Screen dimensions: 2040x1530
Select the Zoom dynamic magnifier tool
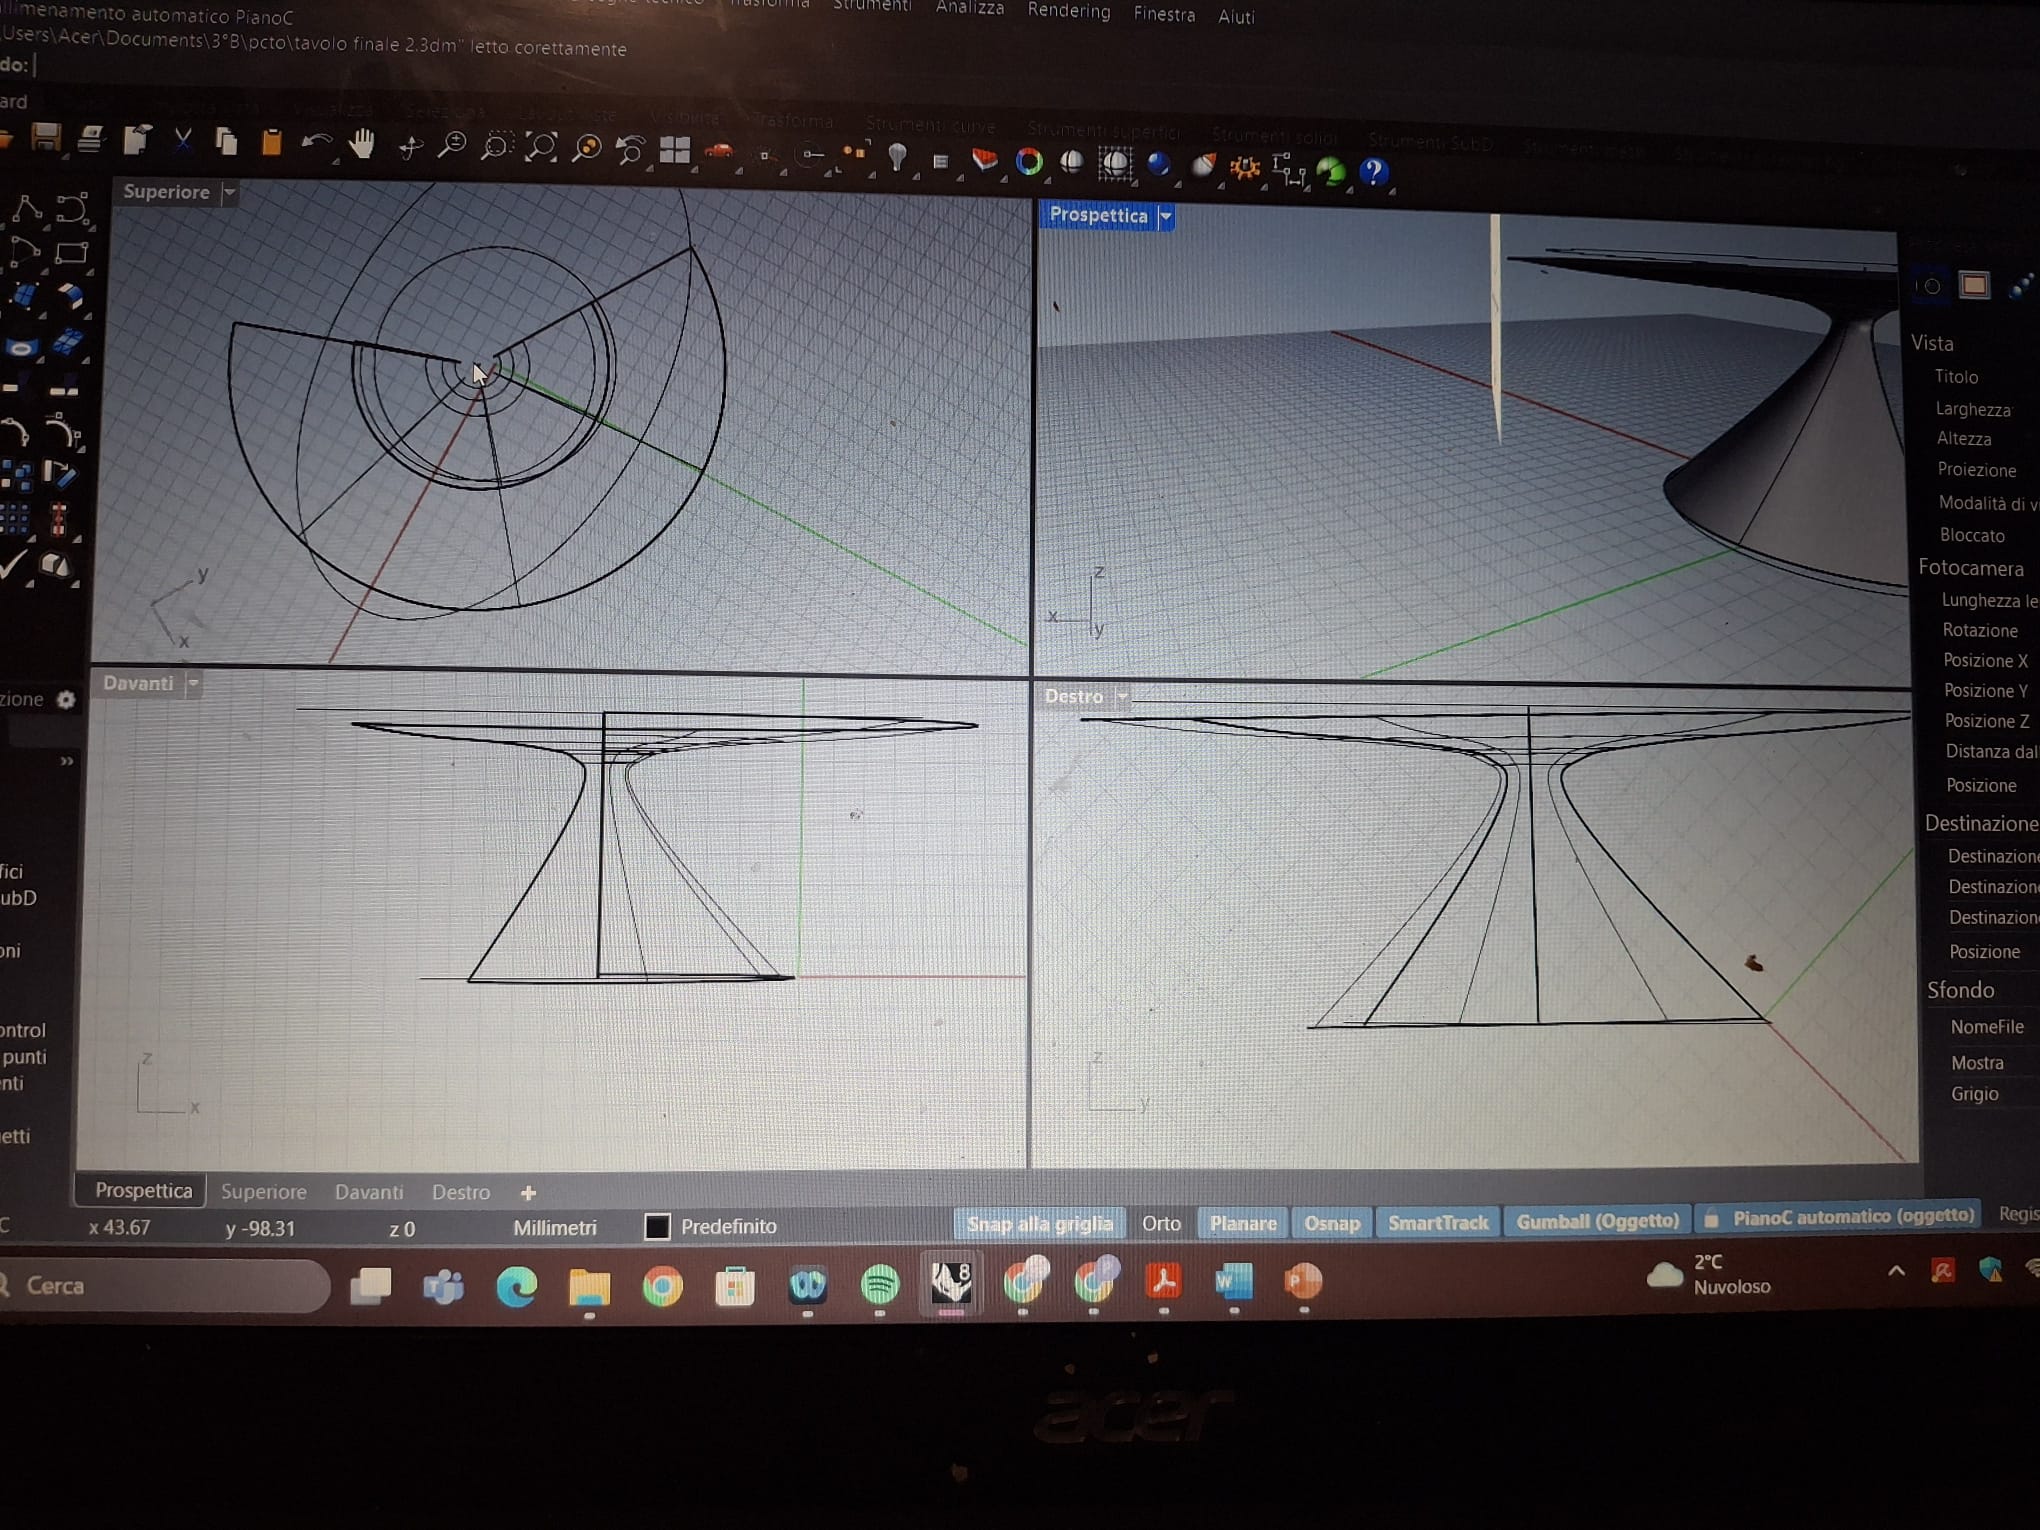tap(453, 146)
